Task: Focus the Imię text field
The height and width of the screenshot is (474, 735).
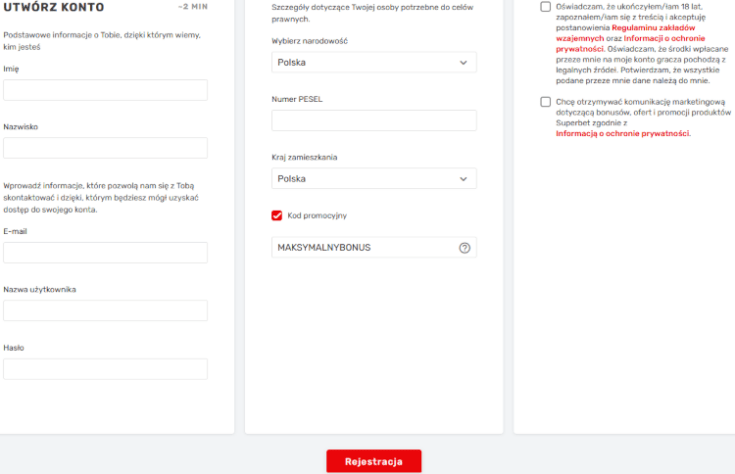Action: pyautogui.click(x=105, y=90)
